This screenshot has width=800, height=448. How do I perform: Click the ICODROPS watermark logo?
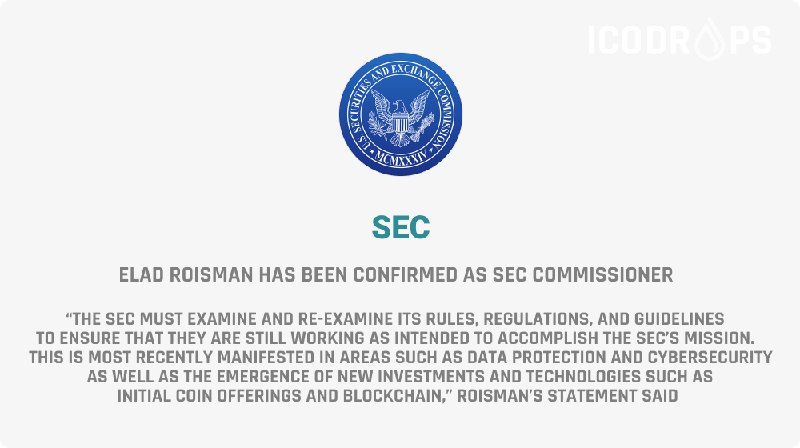pos(680,39)
